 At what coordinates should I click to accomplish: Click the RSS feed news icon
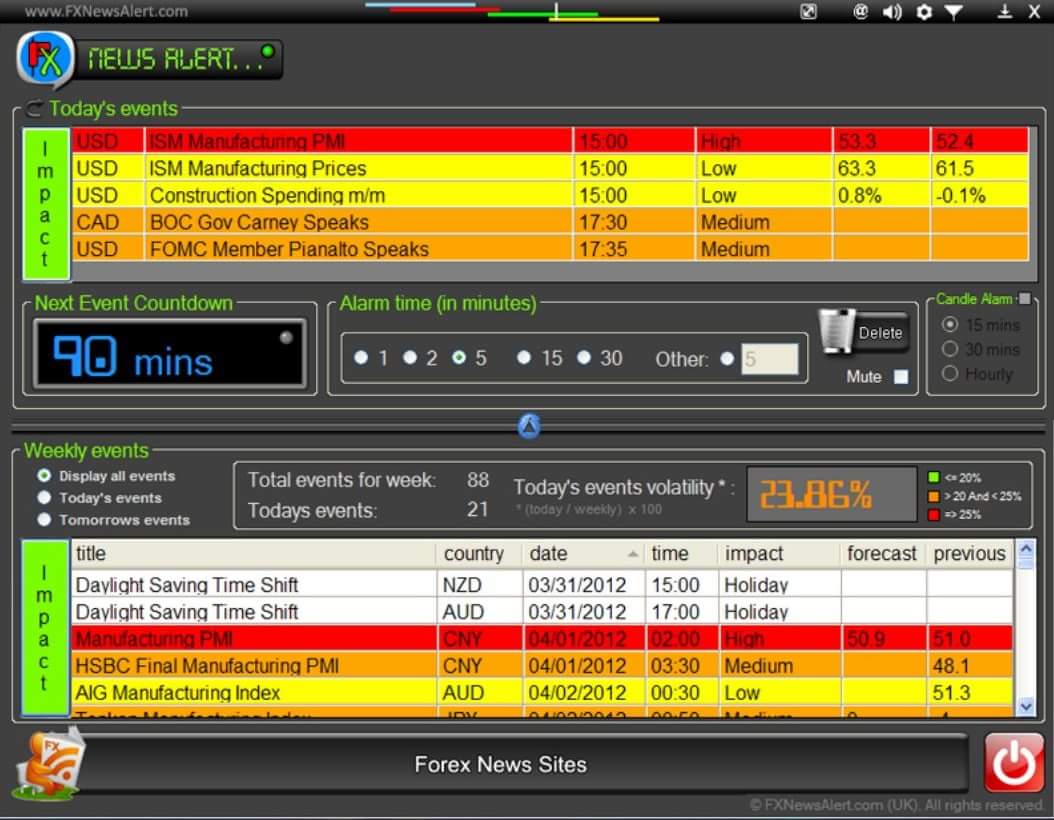(50, 764)
